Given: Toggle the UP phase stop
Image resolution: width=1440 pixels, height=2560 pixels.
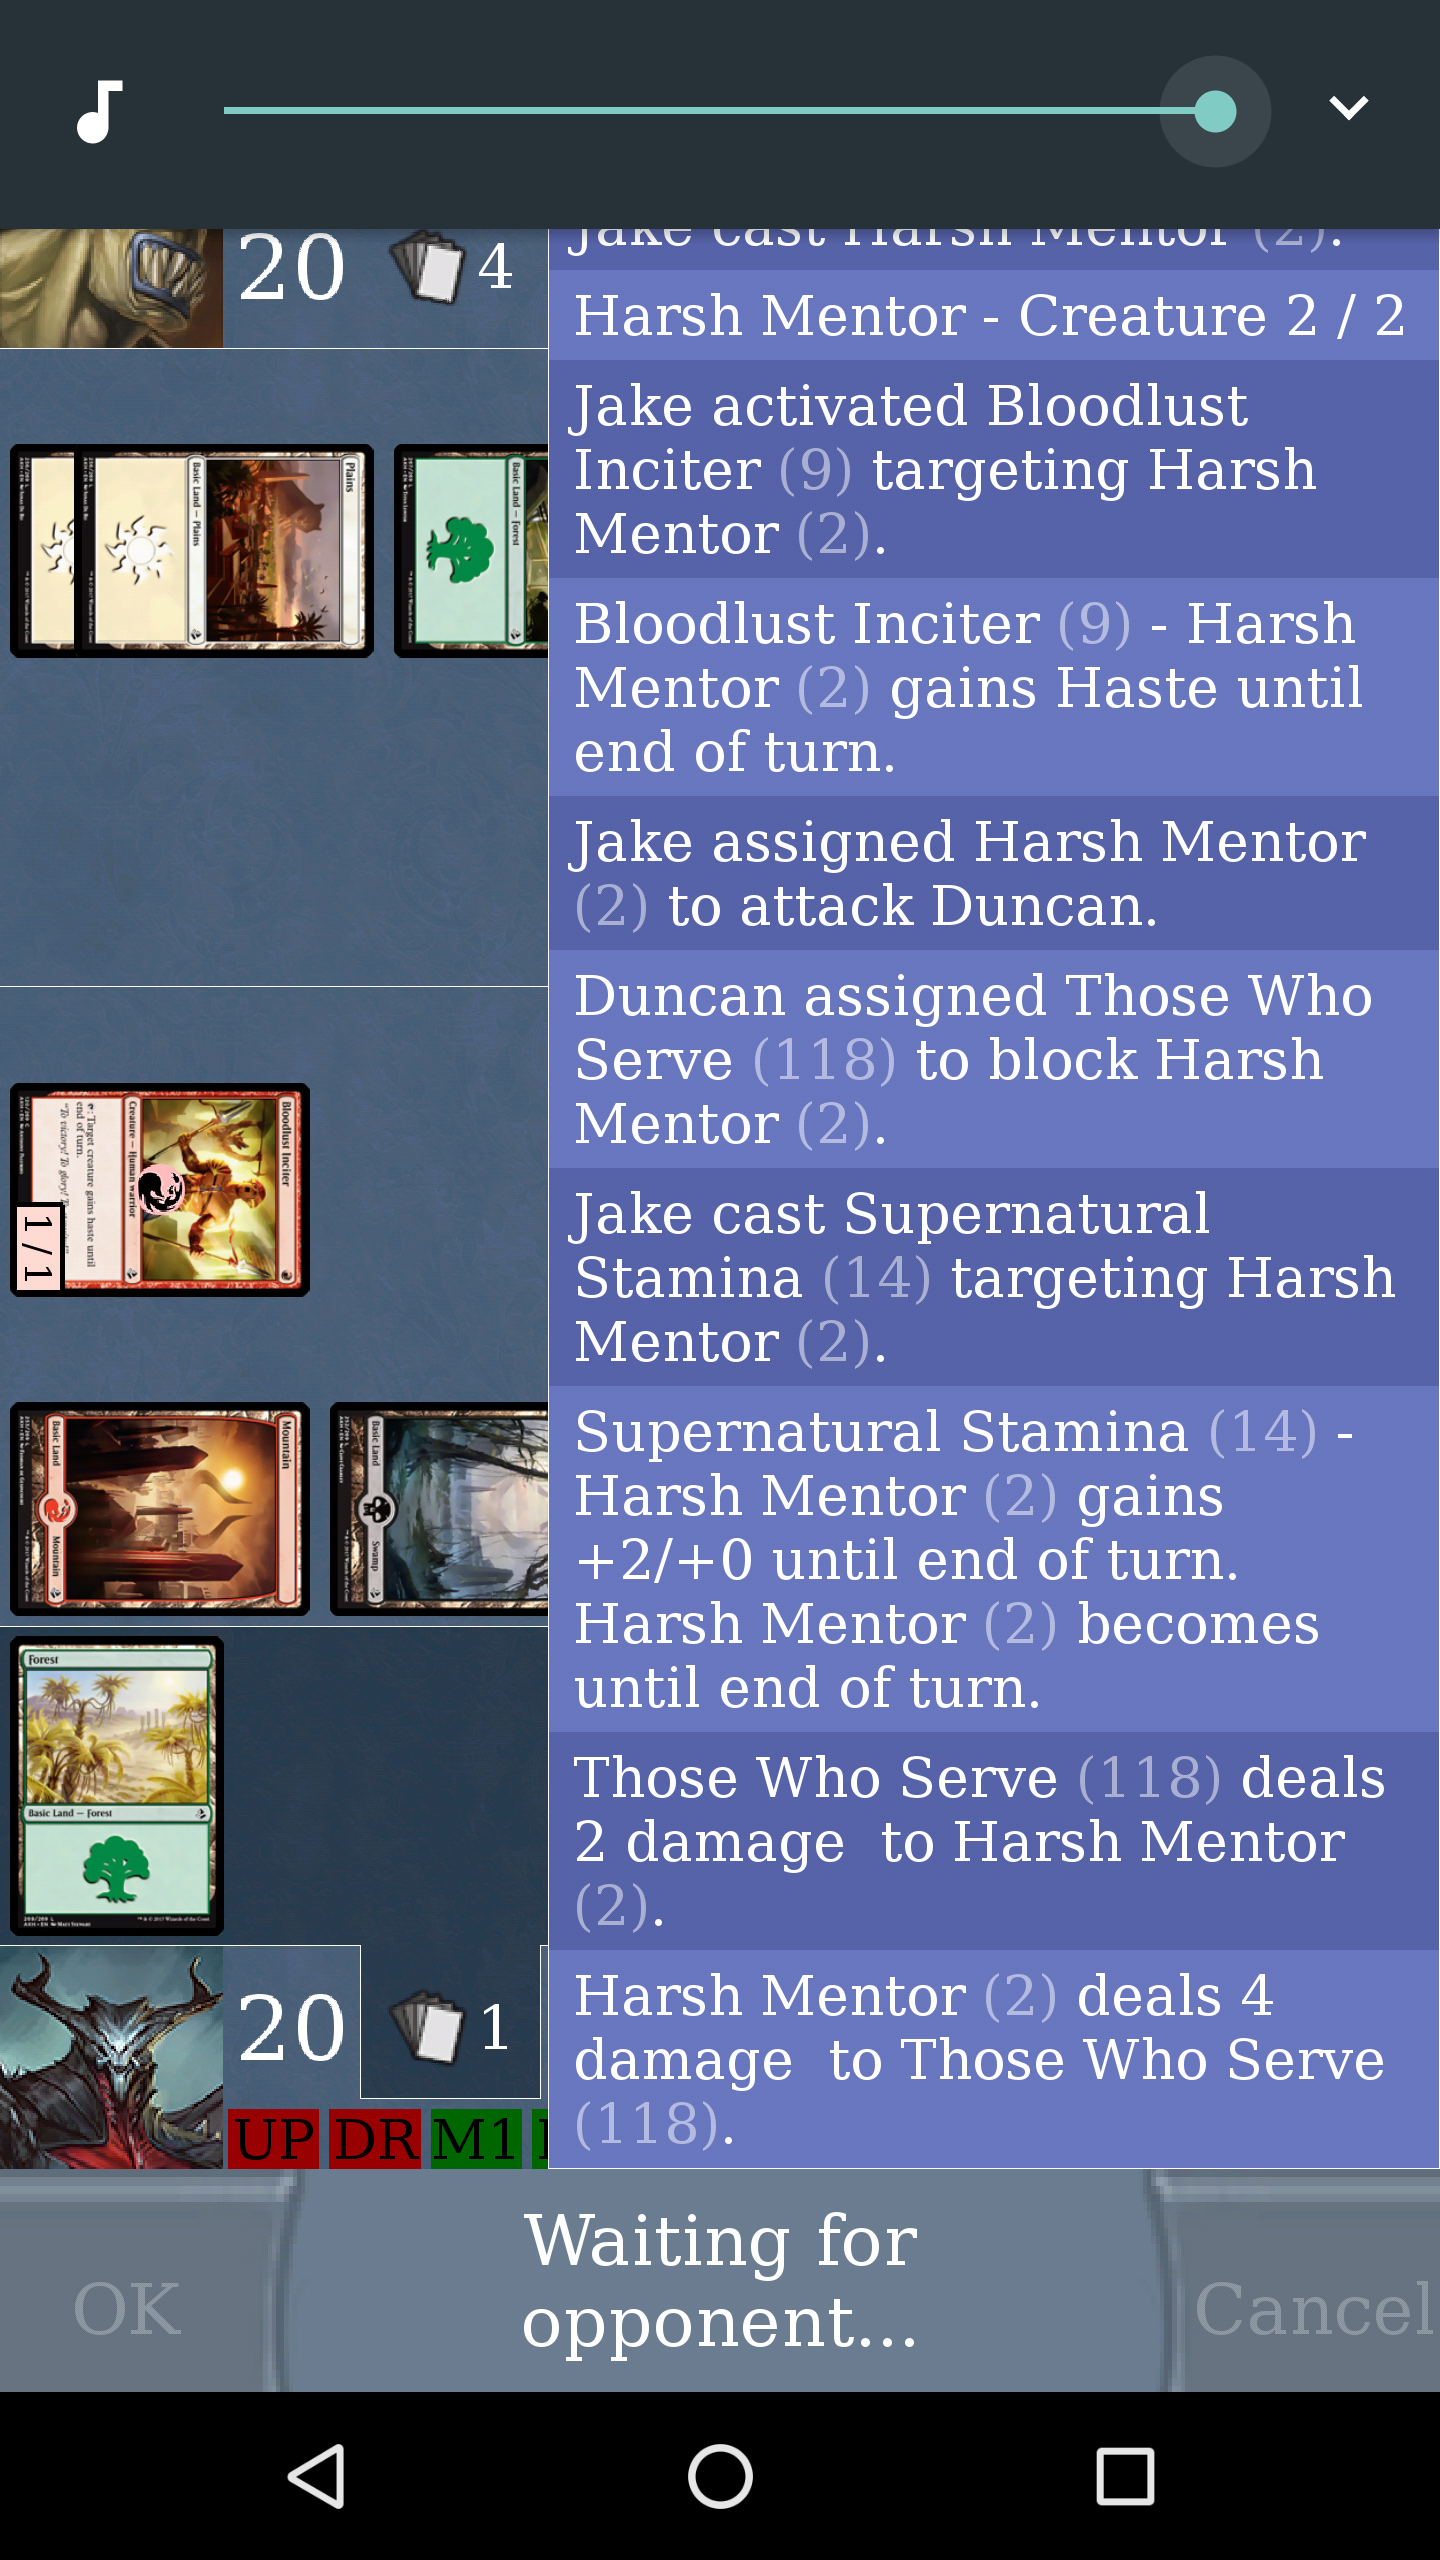Looking at the screenshot, I should coord(274,2138).
